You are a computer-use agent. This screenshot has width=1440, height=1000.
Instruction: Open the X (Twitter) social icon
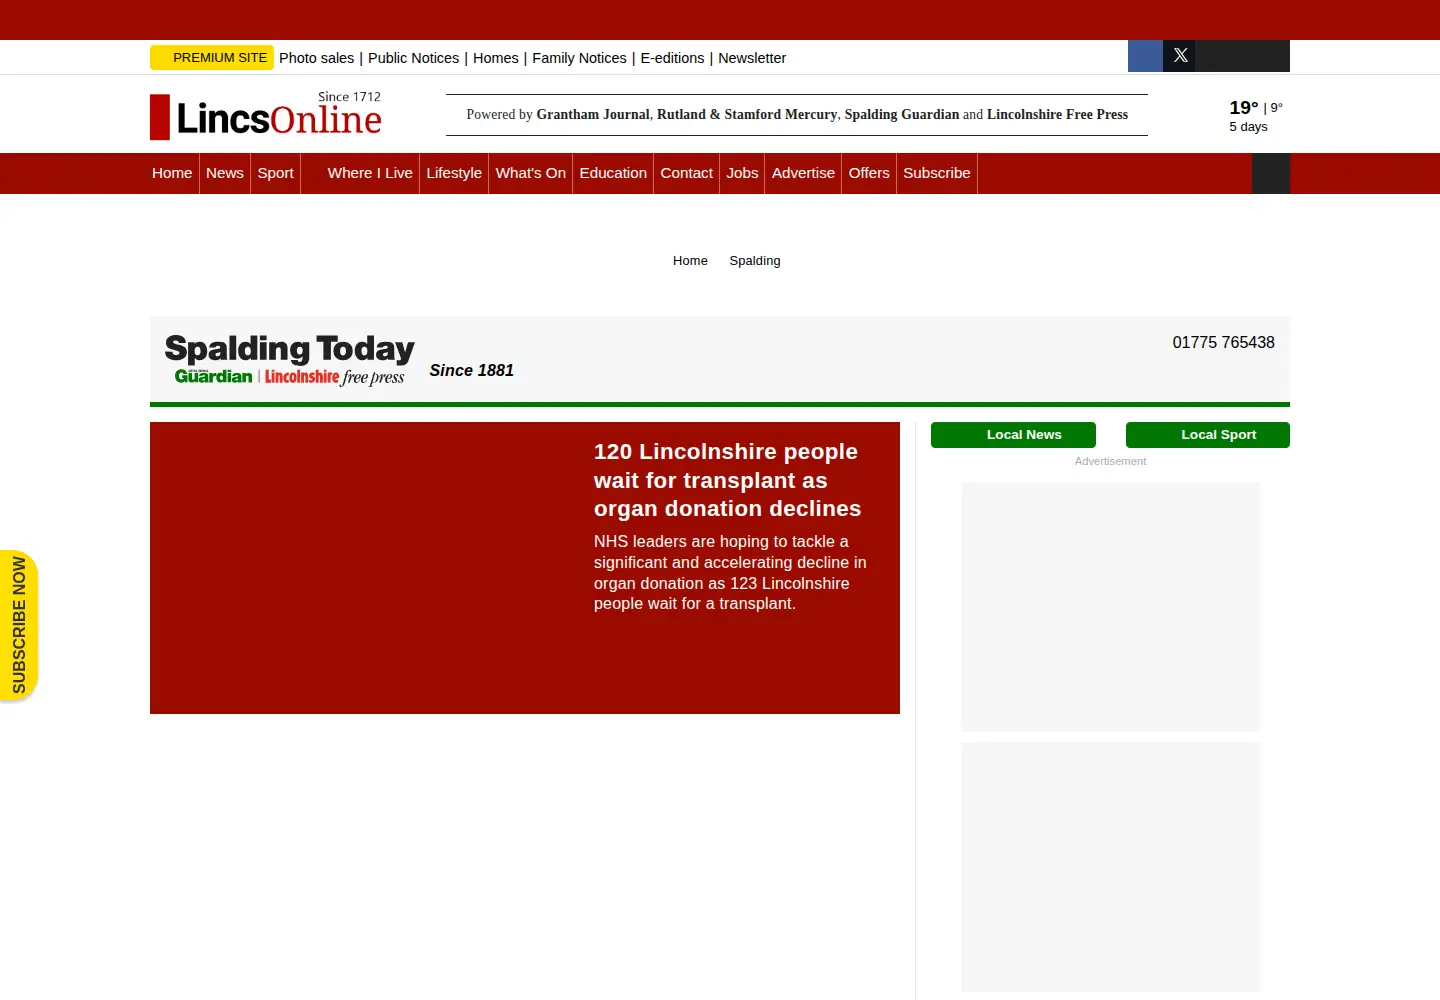click(x=1180, y=56)
